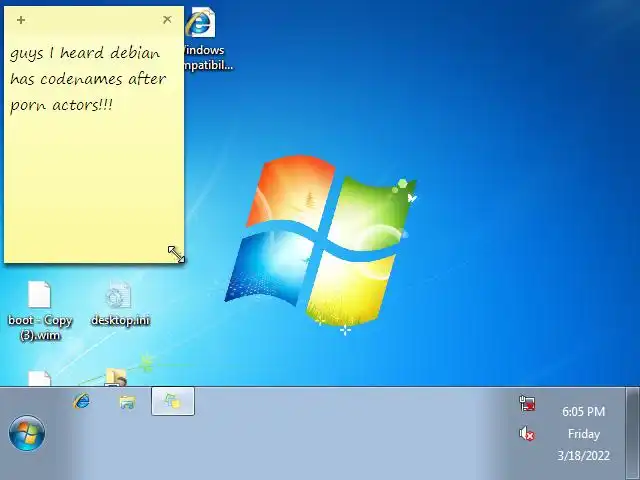Open Windows Explorer from the taskbar
Screen dimensions: 640x480
click(128, 402)
